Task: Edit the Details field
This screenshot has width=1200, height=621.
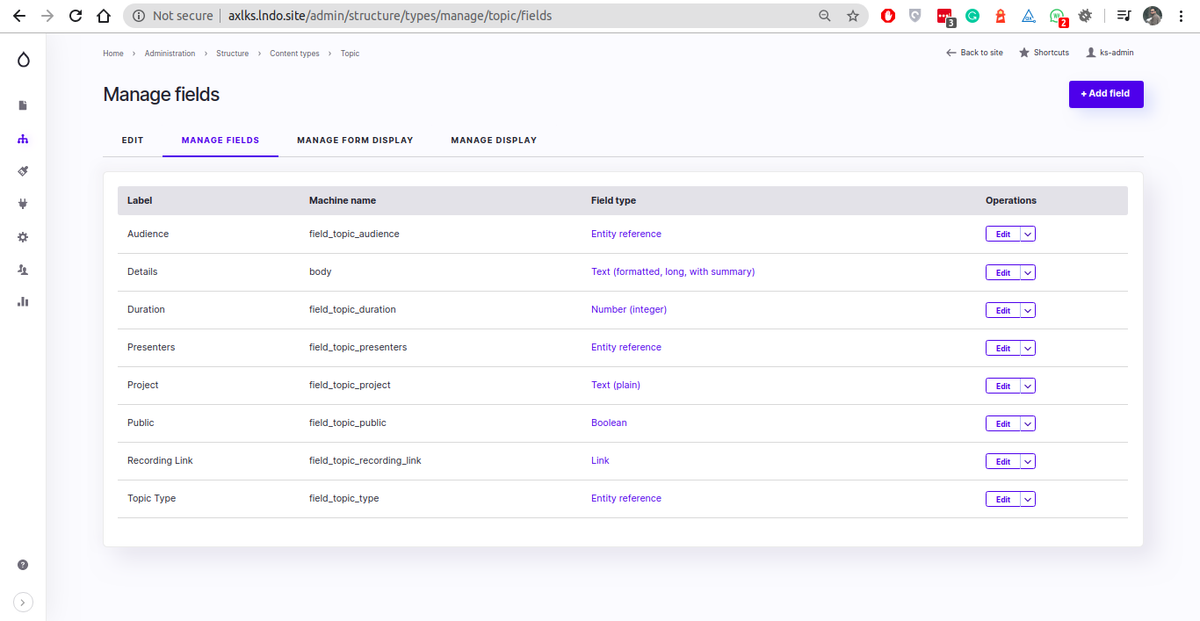Action: click(1003, 272)
